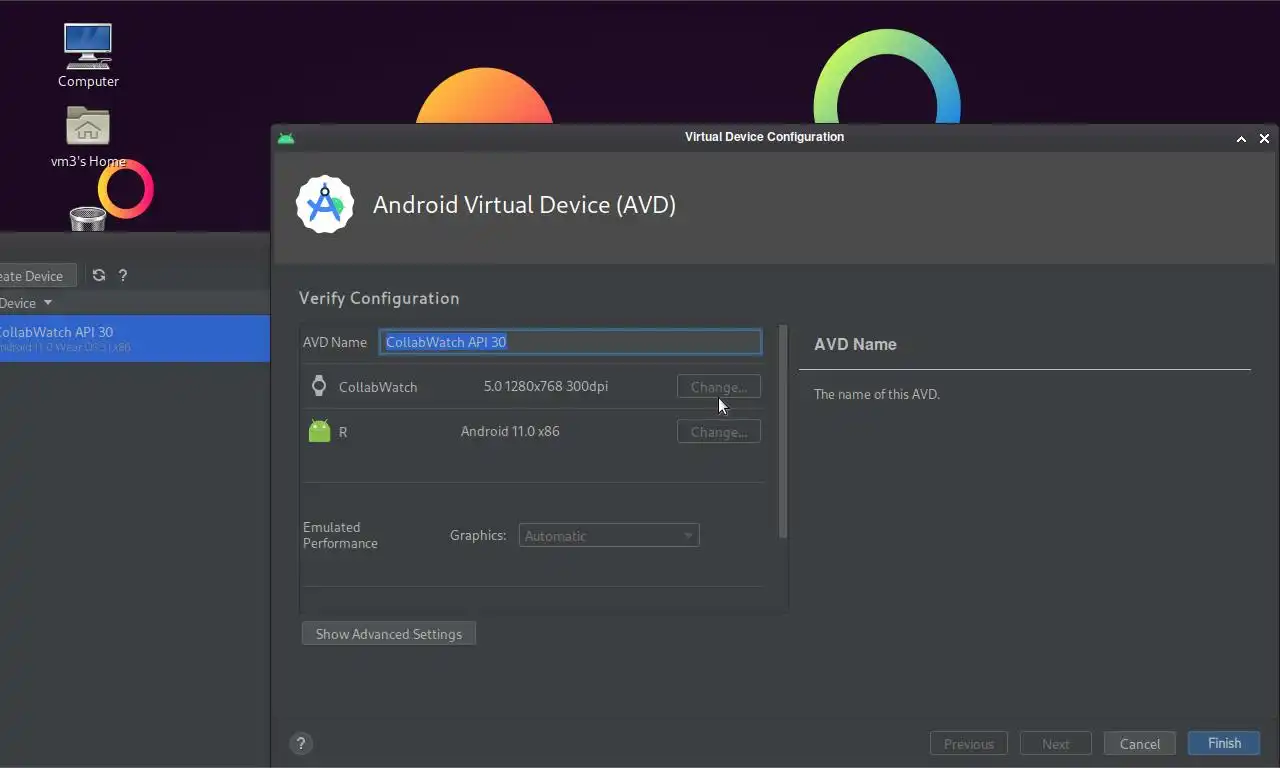Image resolution: width=1280 pixels, height=768 pixels.
Task: Click the Android icon in dialog title bar
Action: point(286,138)
